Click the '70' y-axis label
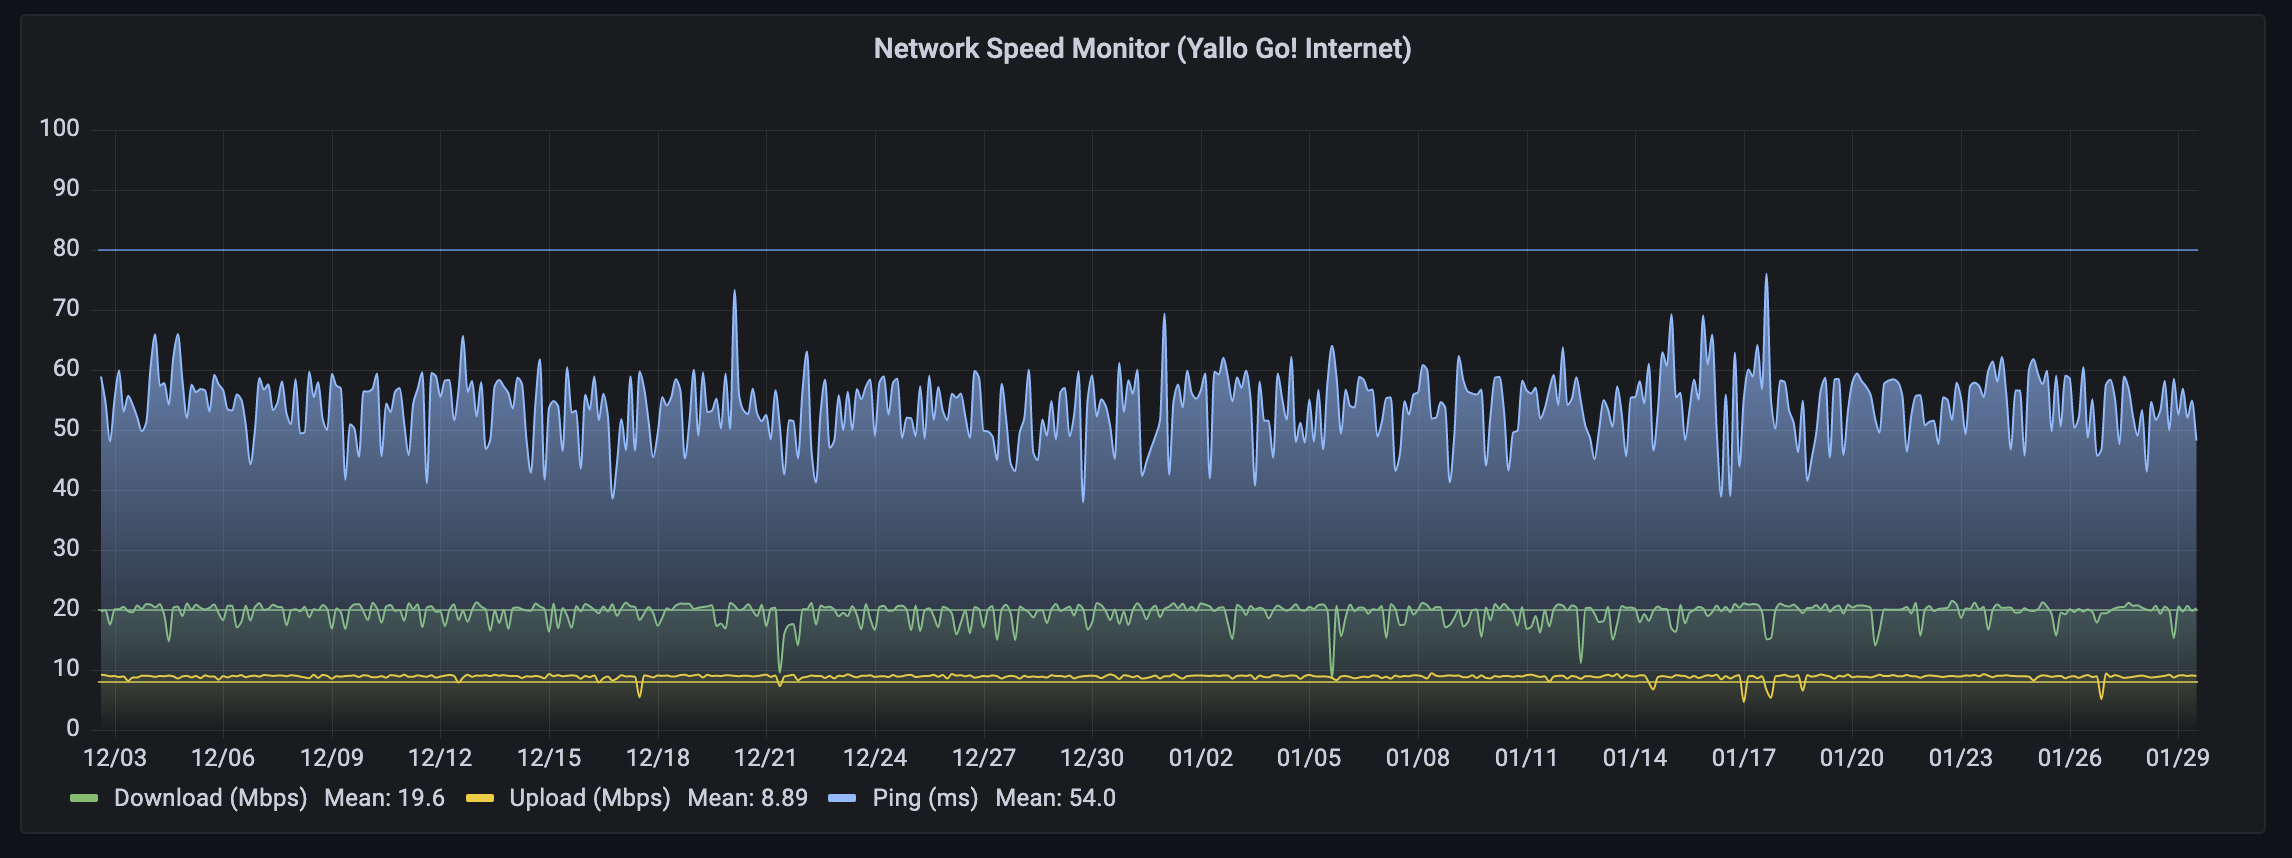 click(x=66, y=308)
